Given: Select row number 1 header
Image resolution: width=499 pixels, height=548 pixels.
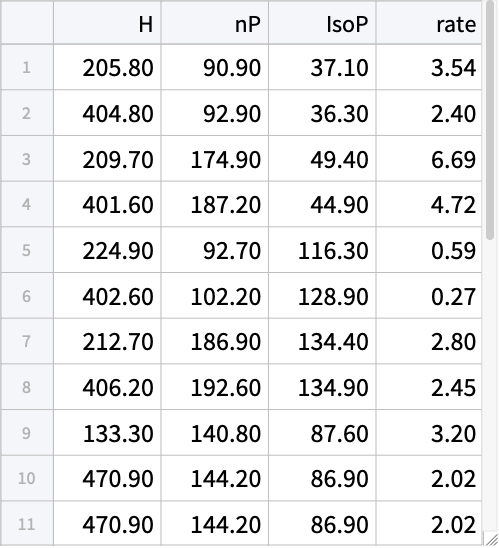Looking at the screenshot, I should coord(27,67).
